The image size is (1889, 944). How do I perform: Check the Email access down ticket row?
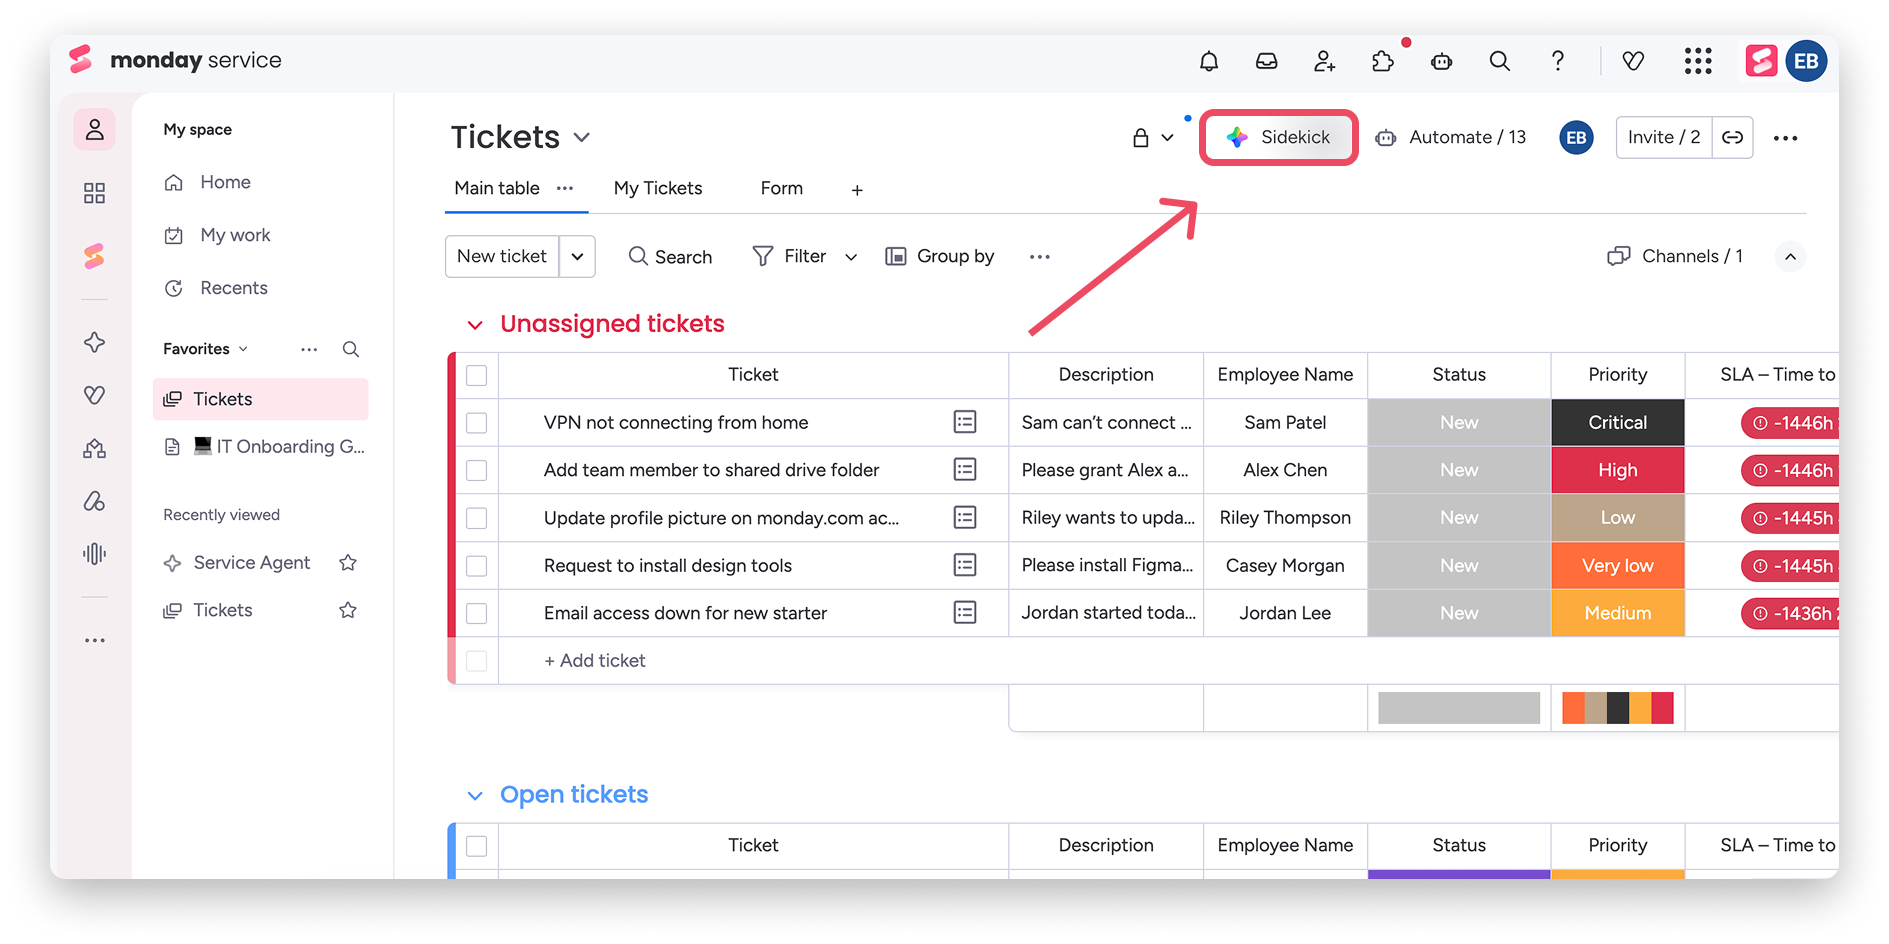click(x=477, y=613)
